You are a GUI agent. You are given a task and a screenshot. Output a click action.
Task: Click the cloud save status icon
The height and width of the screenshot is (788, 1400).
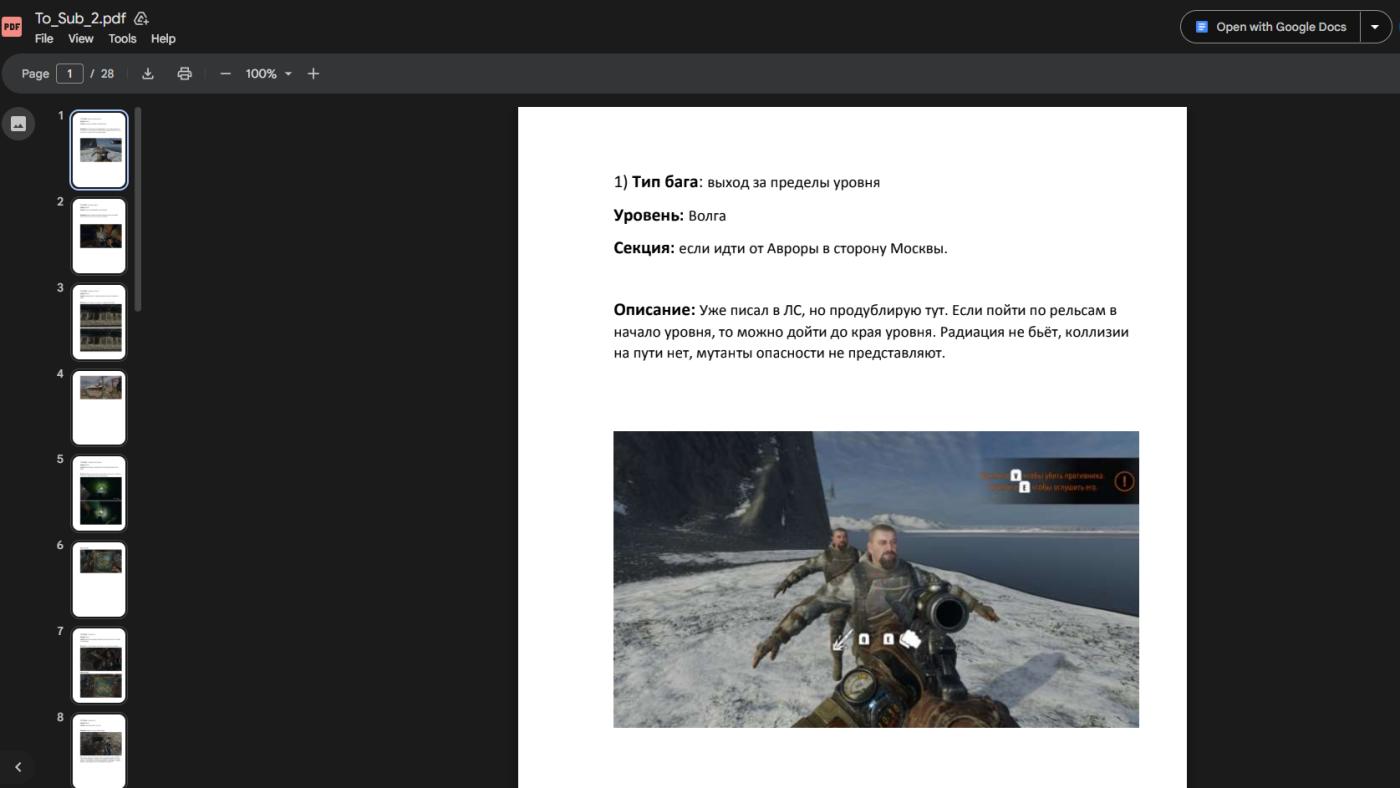(x=141, y=18)
